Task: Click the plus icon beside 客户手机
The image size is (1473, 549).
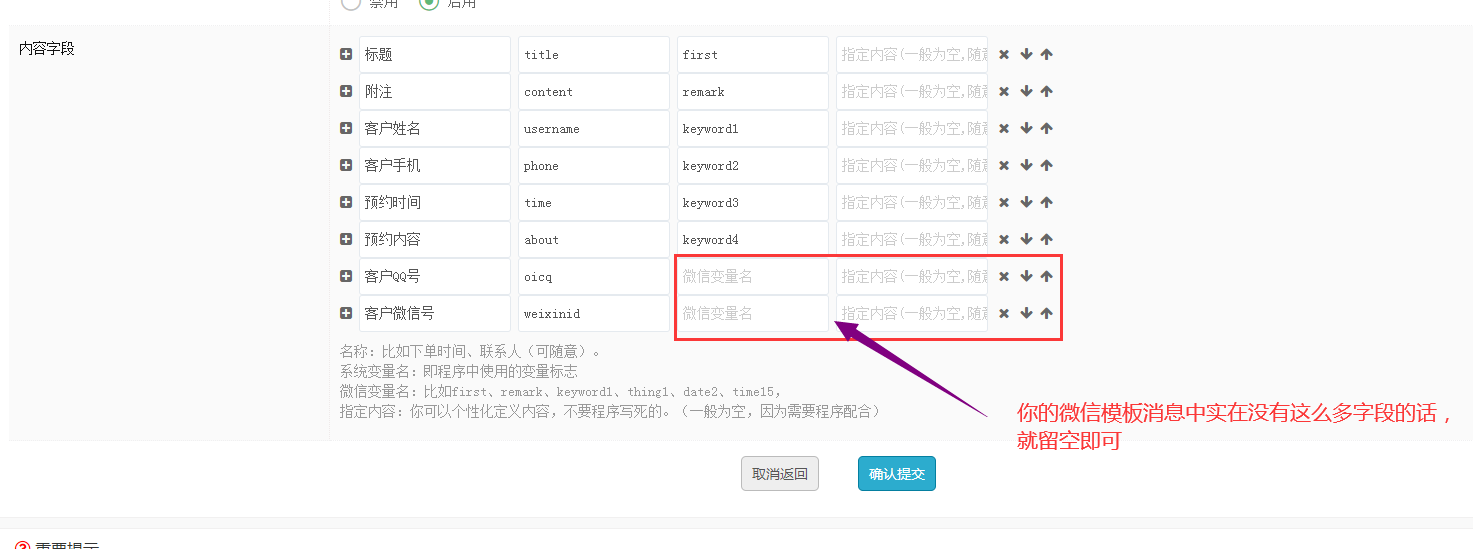Action: pos(346,166)
